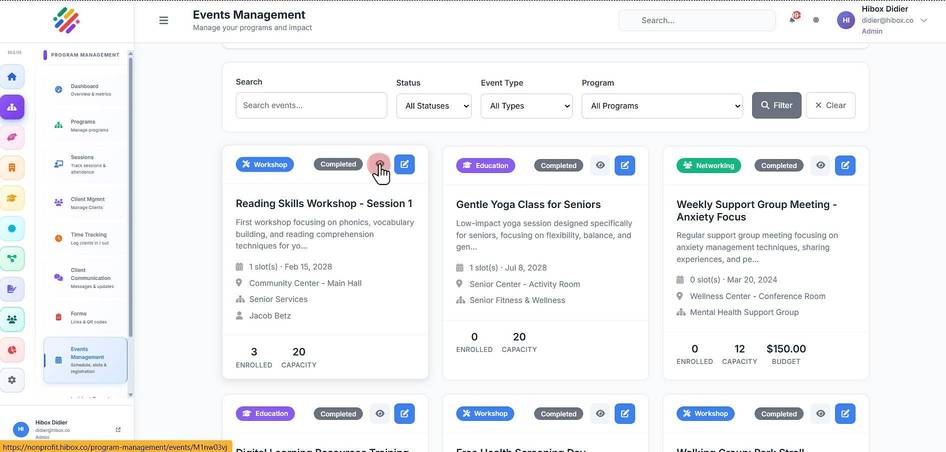Click the colorful app logo
This screenshot has height=452, width=946.
(x=66, y=21)
